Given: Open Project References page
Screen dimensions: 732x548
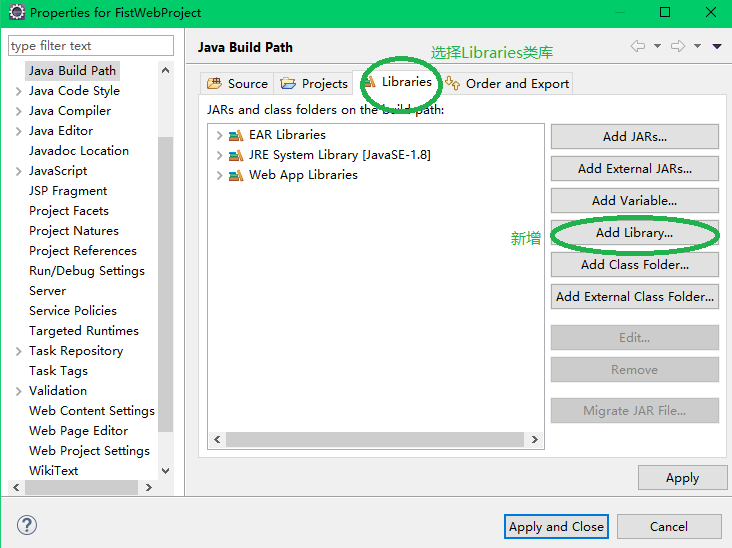Looking at the screenshot, I should (83, 251).
